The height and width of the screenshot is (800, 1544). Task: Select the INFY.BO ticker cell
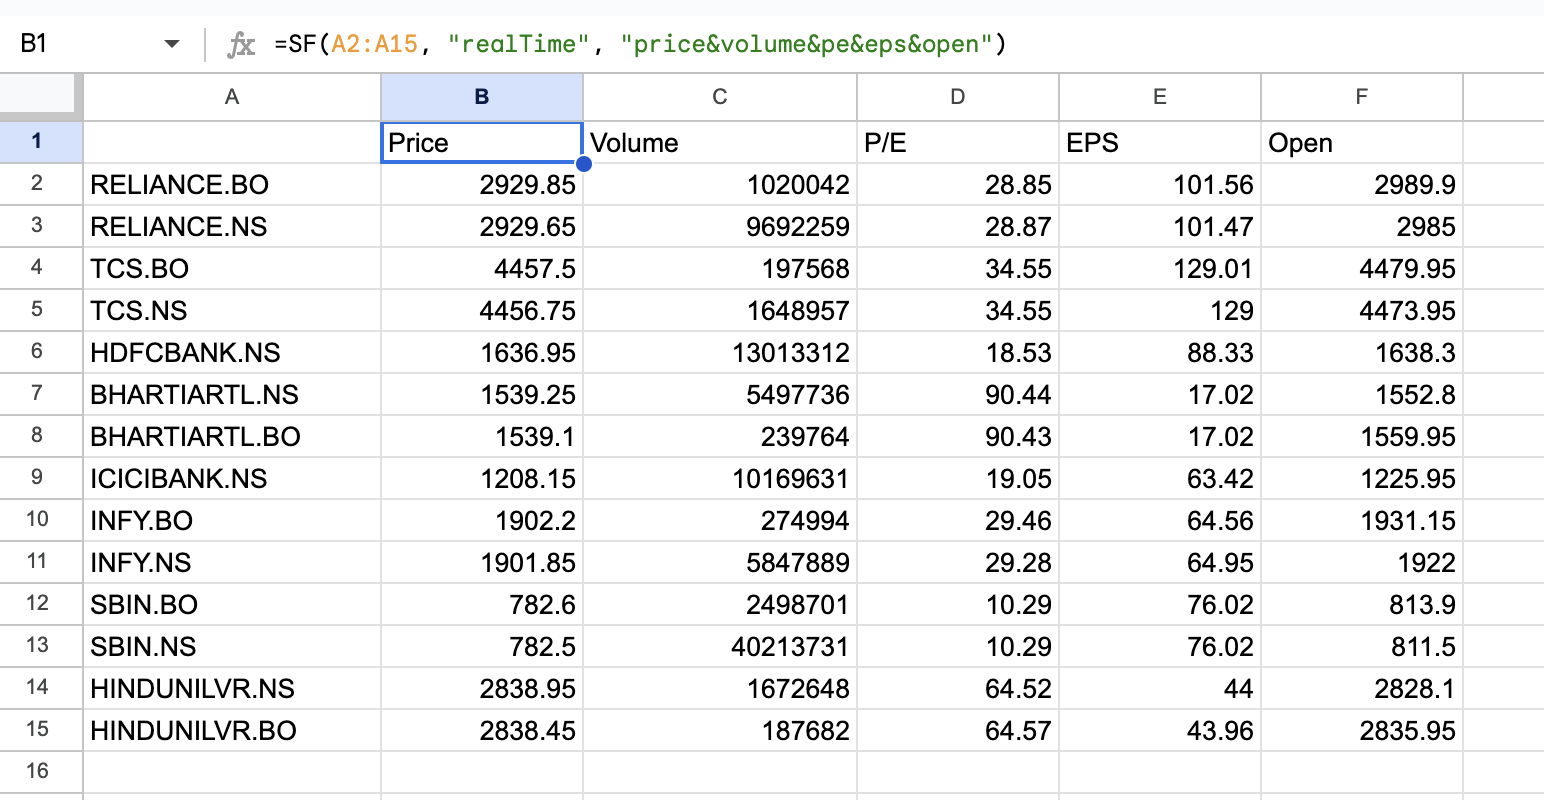click(232, 520)
